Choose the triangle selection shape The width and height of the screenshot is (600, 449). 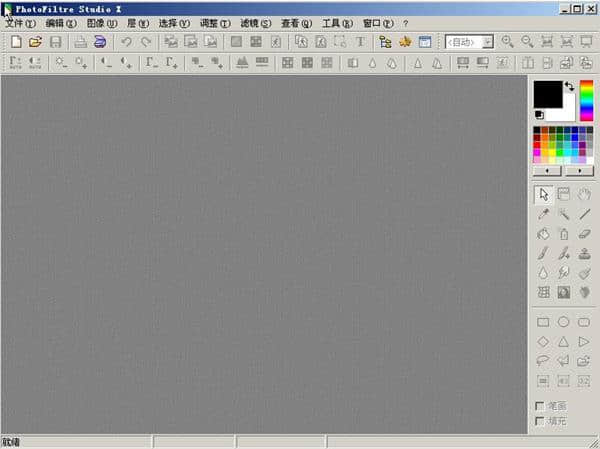pos(564,341)
